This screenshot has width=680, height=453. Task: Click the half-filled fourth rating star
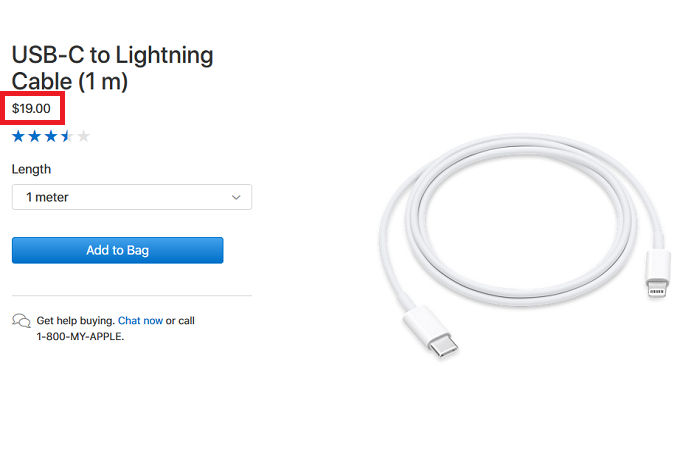(67, 137)
